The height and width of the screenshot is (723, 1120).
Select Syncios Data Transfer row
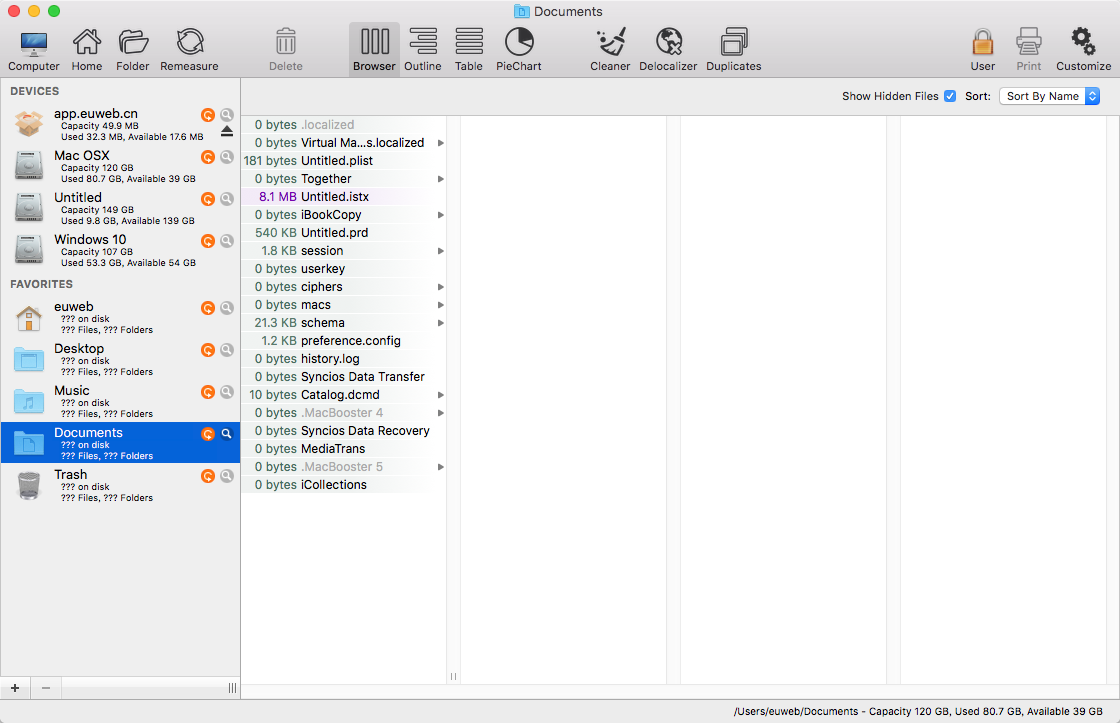(344, 377)
